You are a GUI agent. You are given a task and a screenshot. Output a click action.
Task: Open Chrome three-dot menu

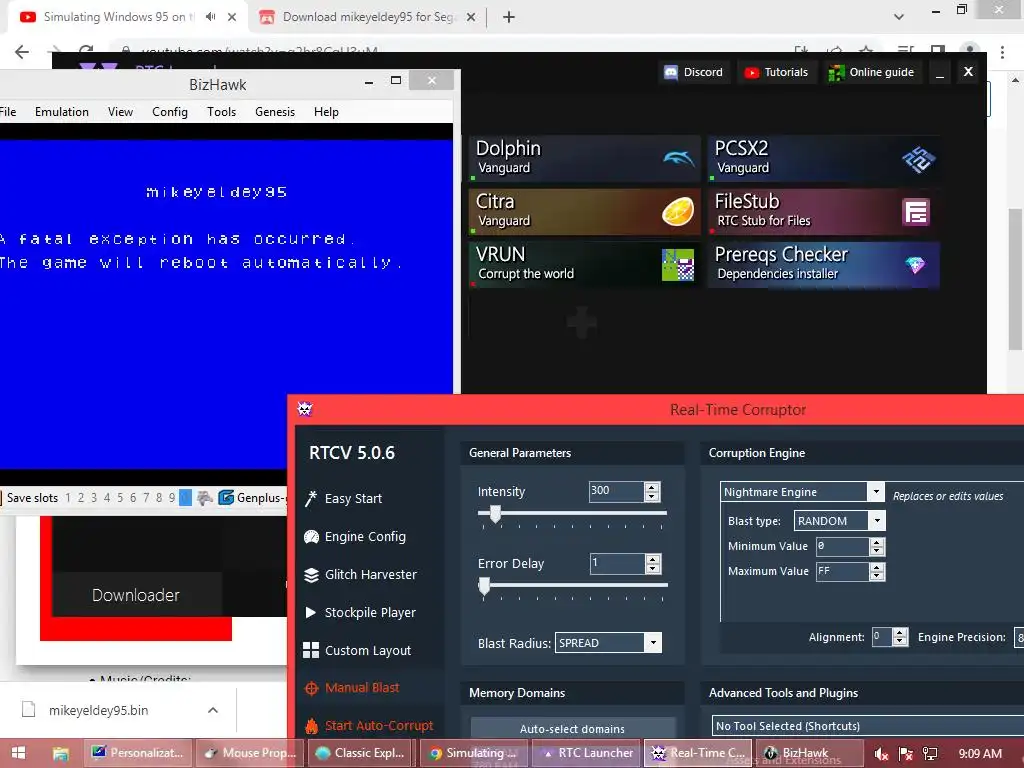point(1002,52)
